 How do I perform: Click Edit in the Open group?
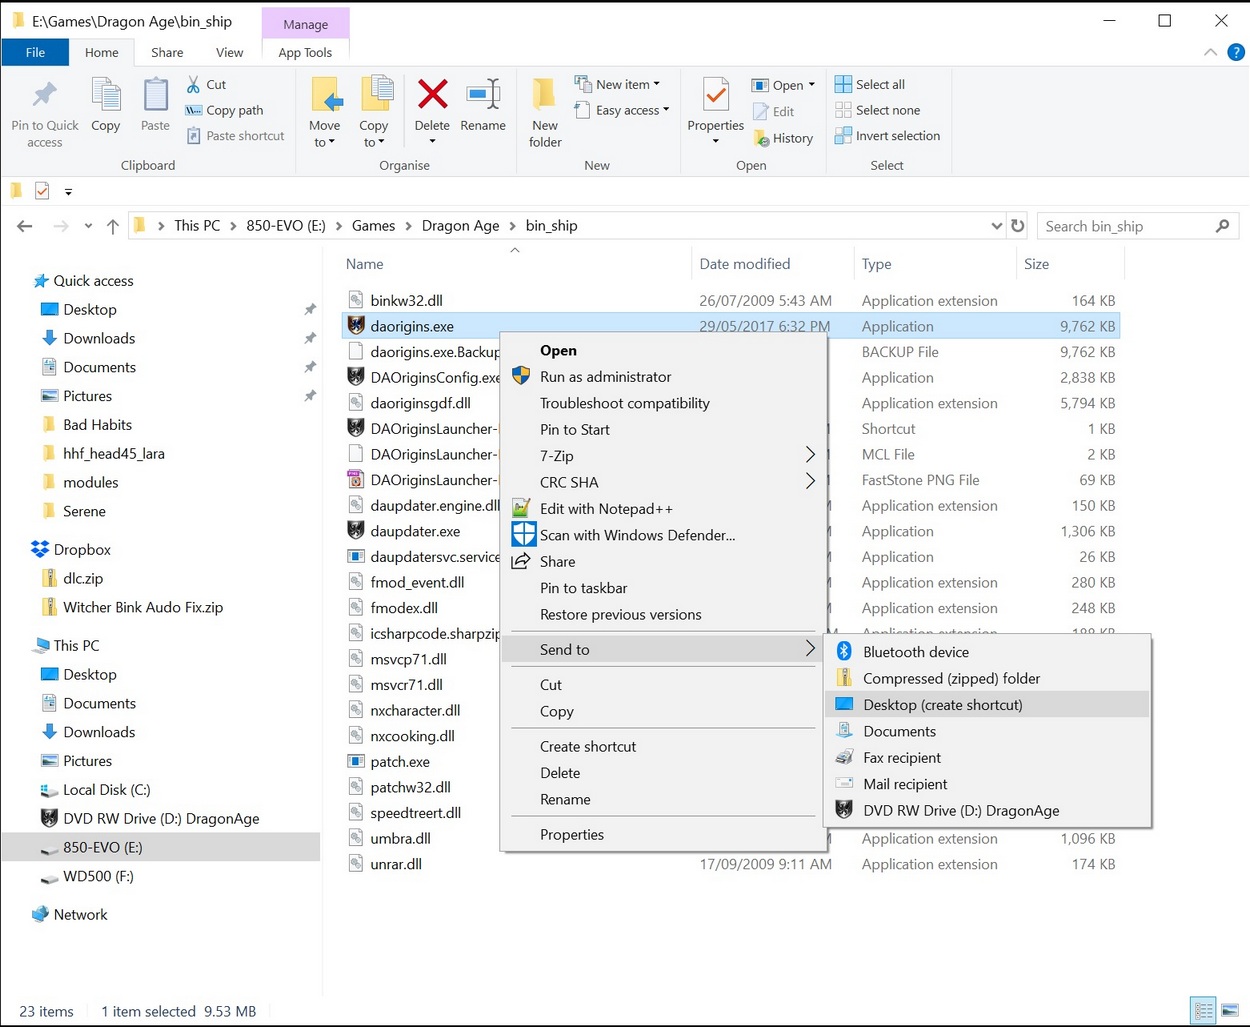coord(774,112)
